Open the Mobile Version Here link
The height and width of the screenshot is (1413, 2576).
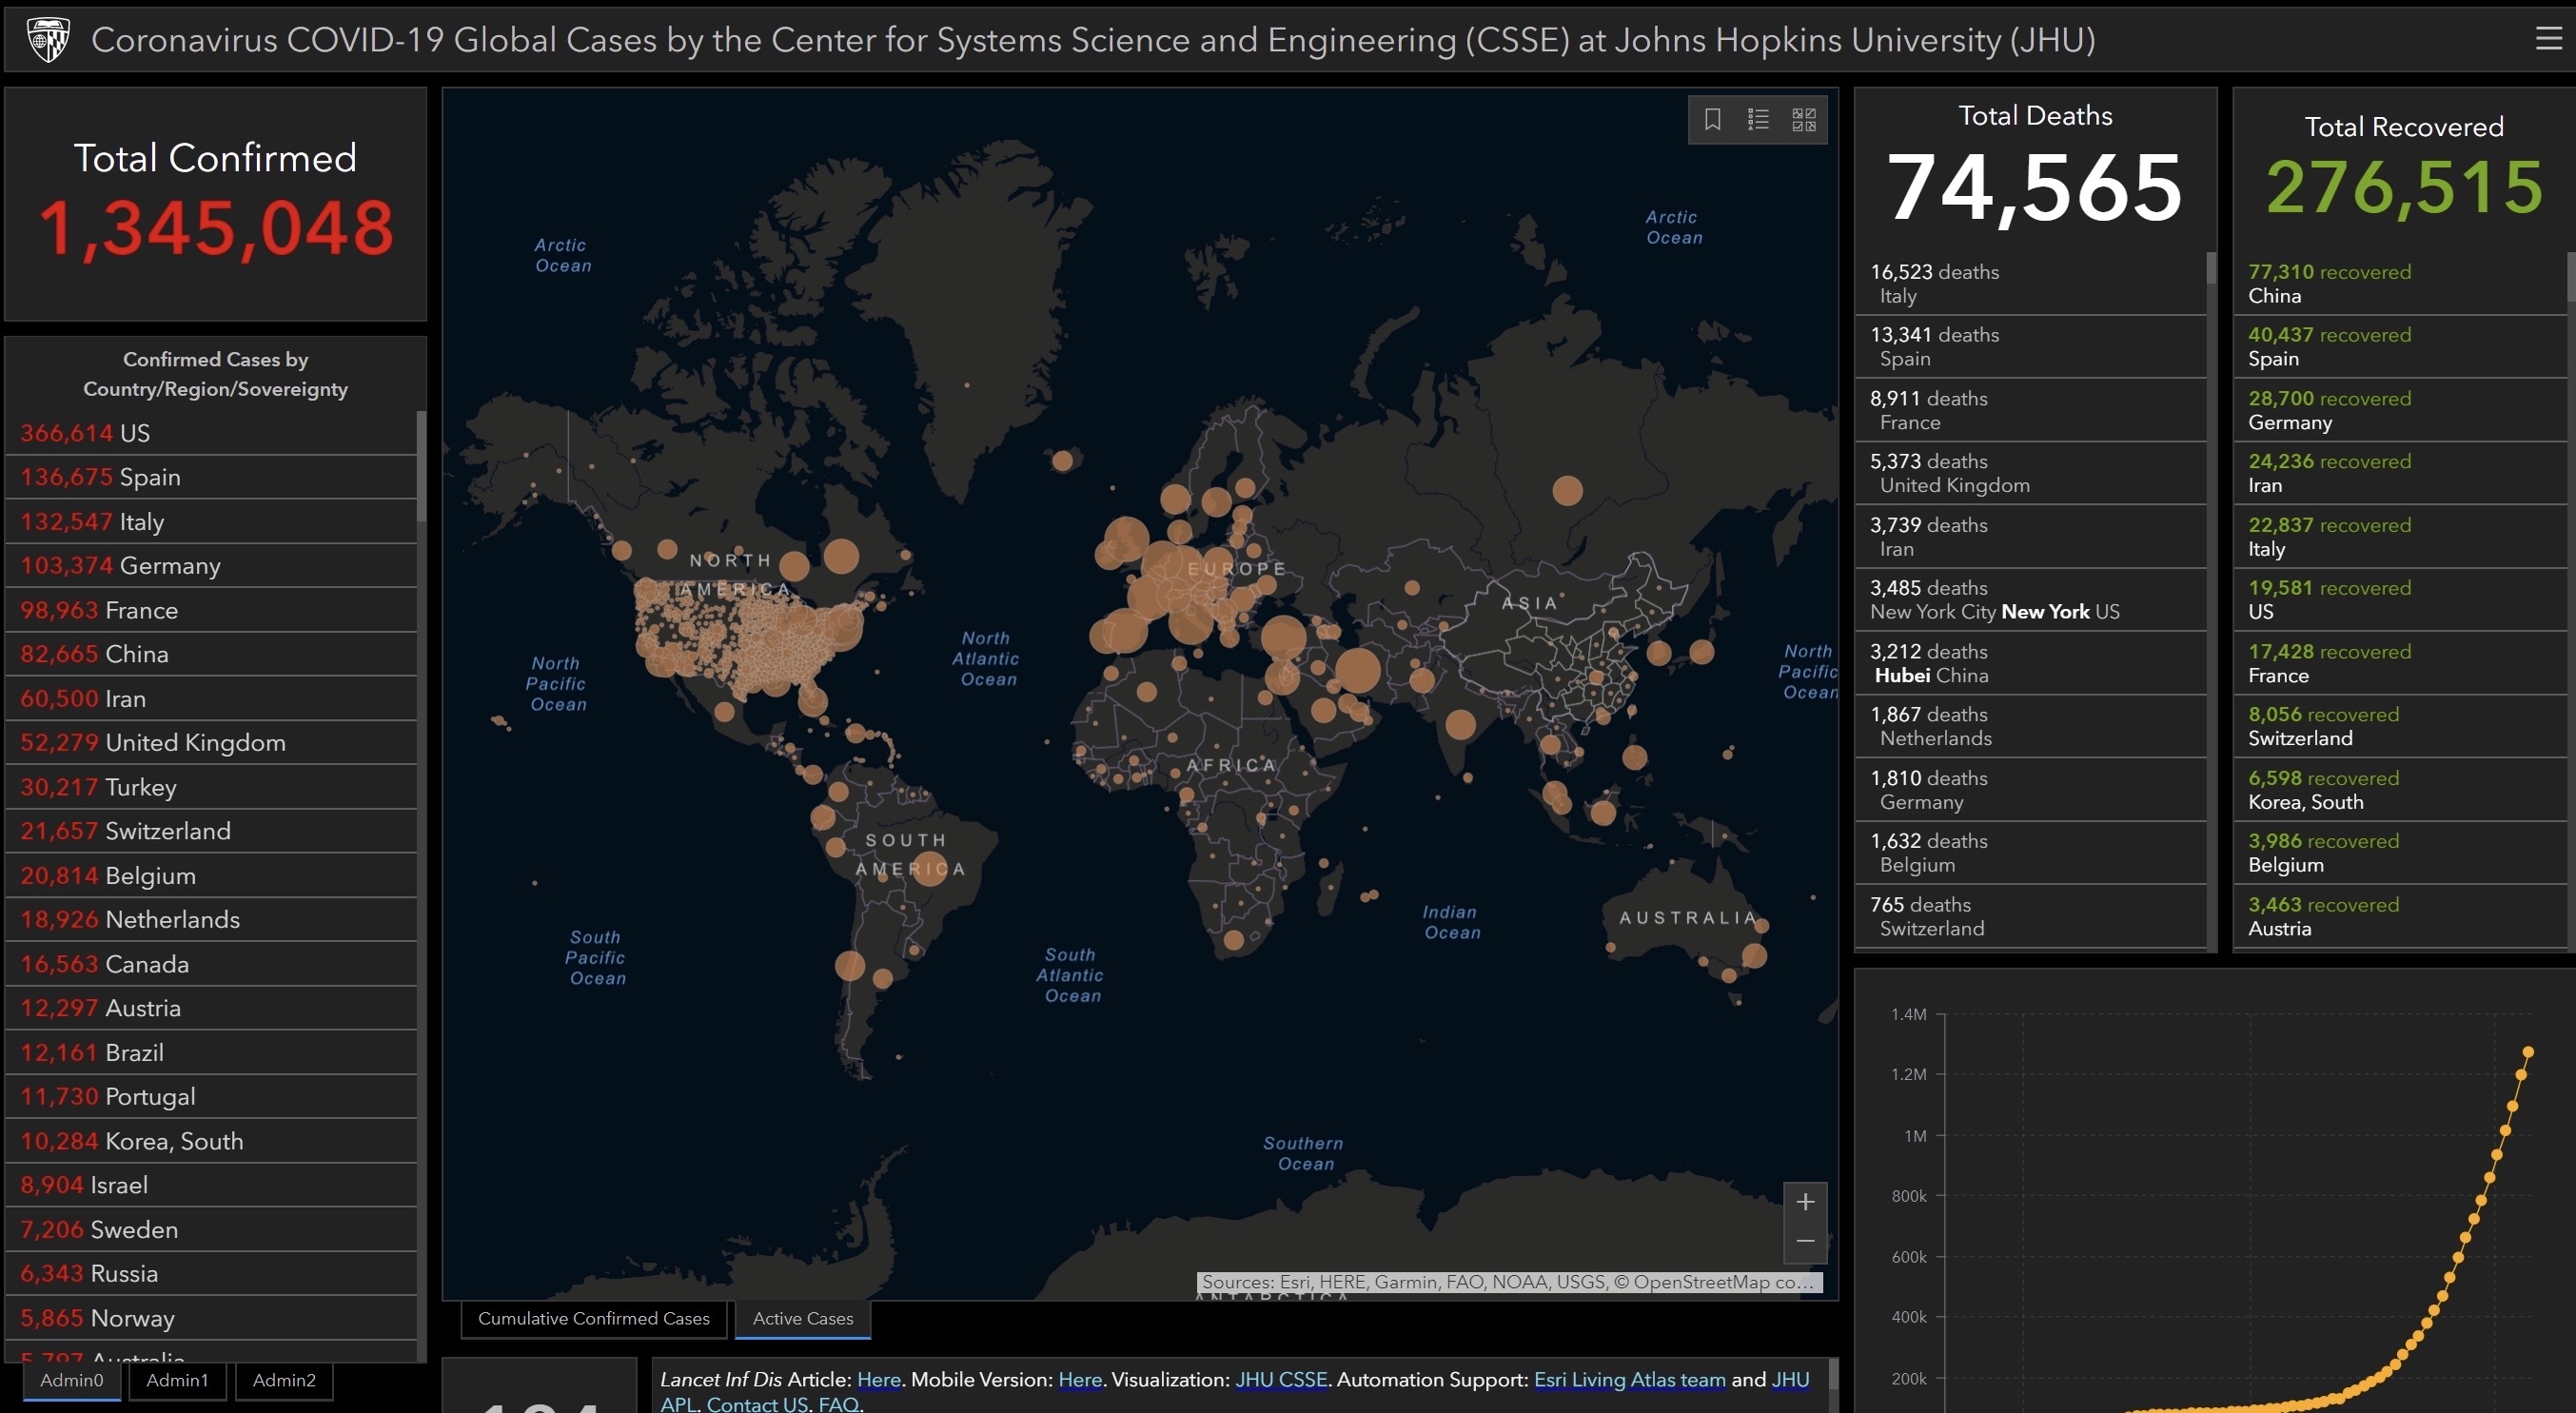pyautogui.click(x=1080, y=1379)
